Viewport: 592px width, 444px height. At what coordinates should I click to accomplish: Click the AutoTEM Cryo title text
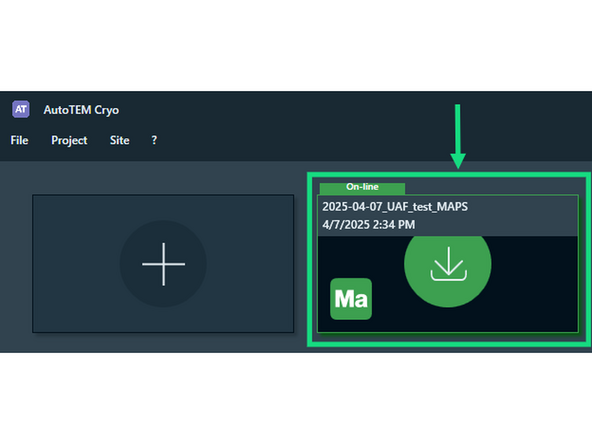pyautogui.click(x=81, y=110)
